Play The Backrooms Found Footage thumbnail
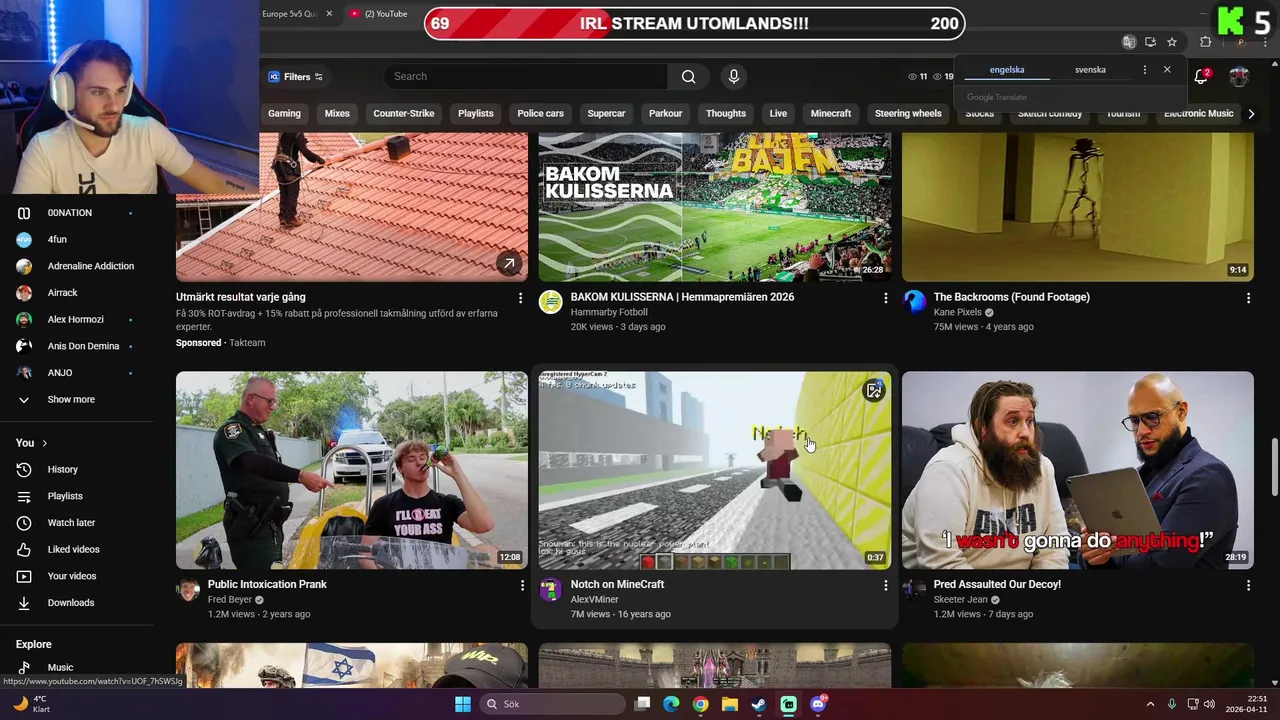 point(1078,207)
